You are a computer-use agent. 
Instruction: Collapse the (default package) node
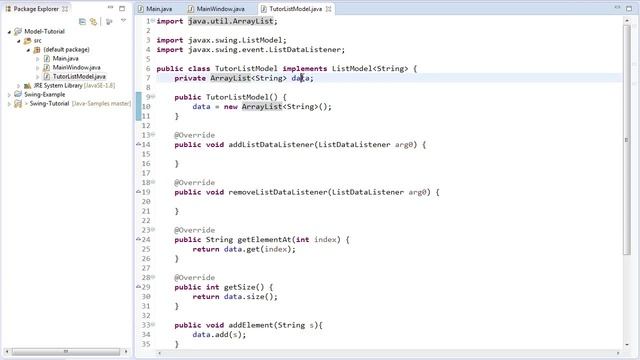(x=28, y=50)
